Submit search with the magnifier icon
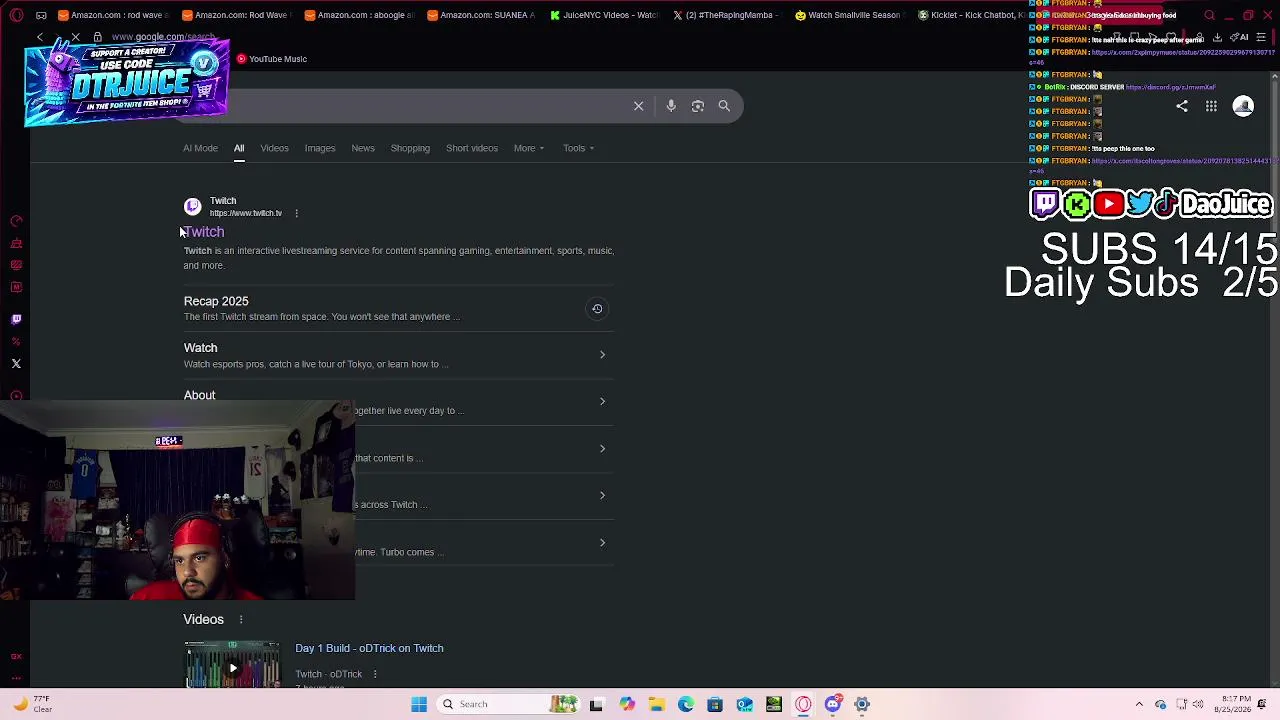 click(724, 106)
